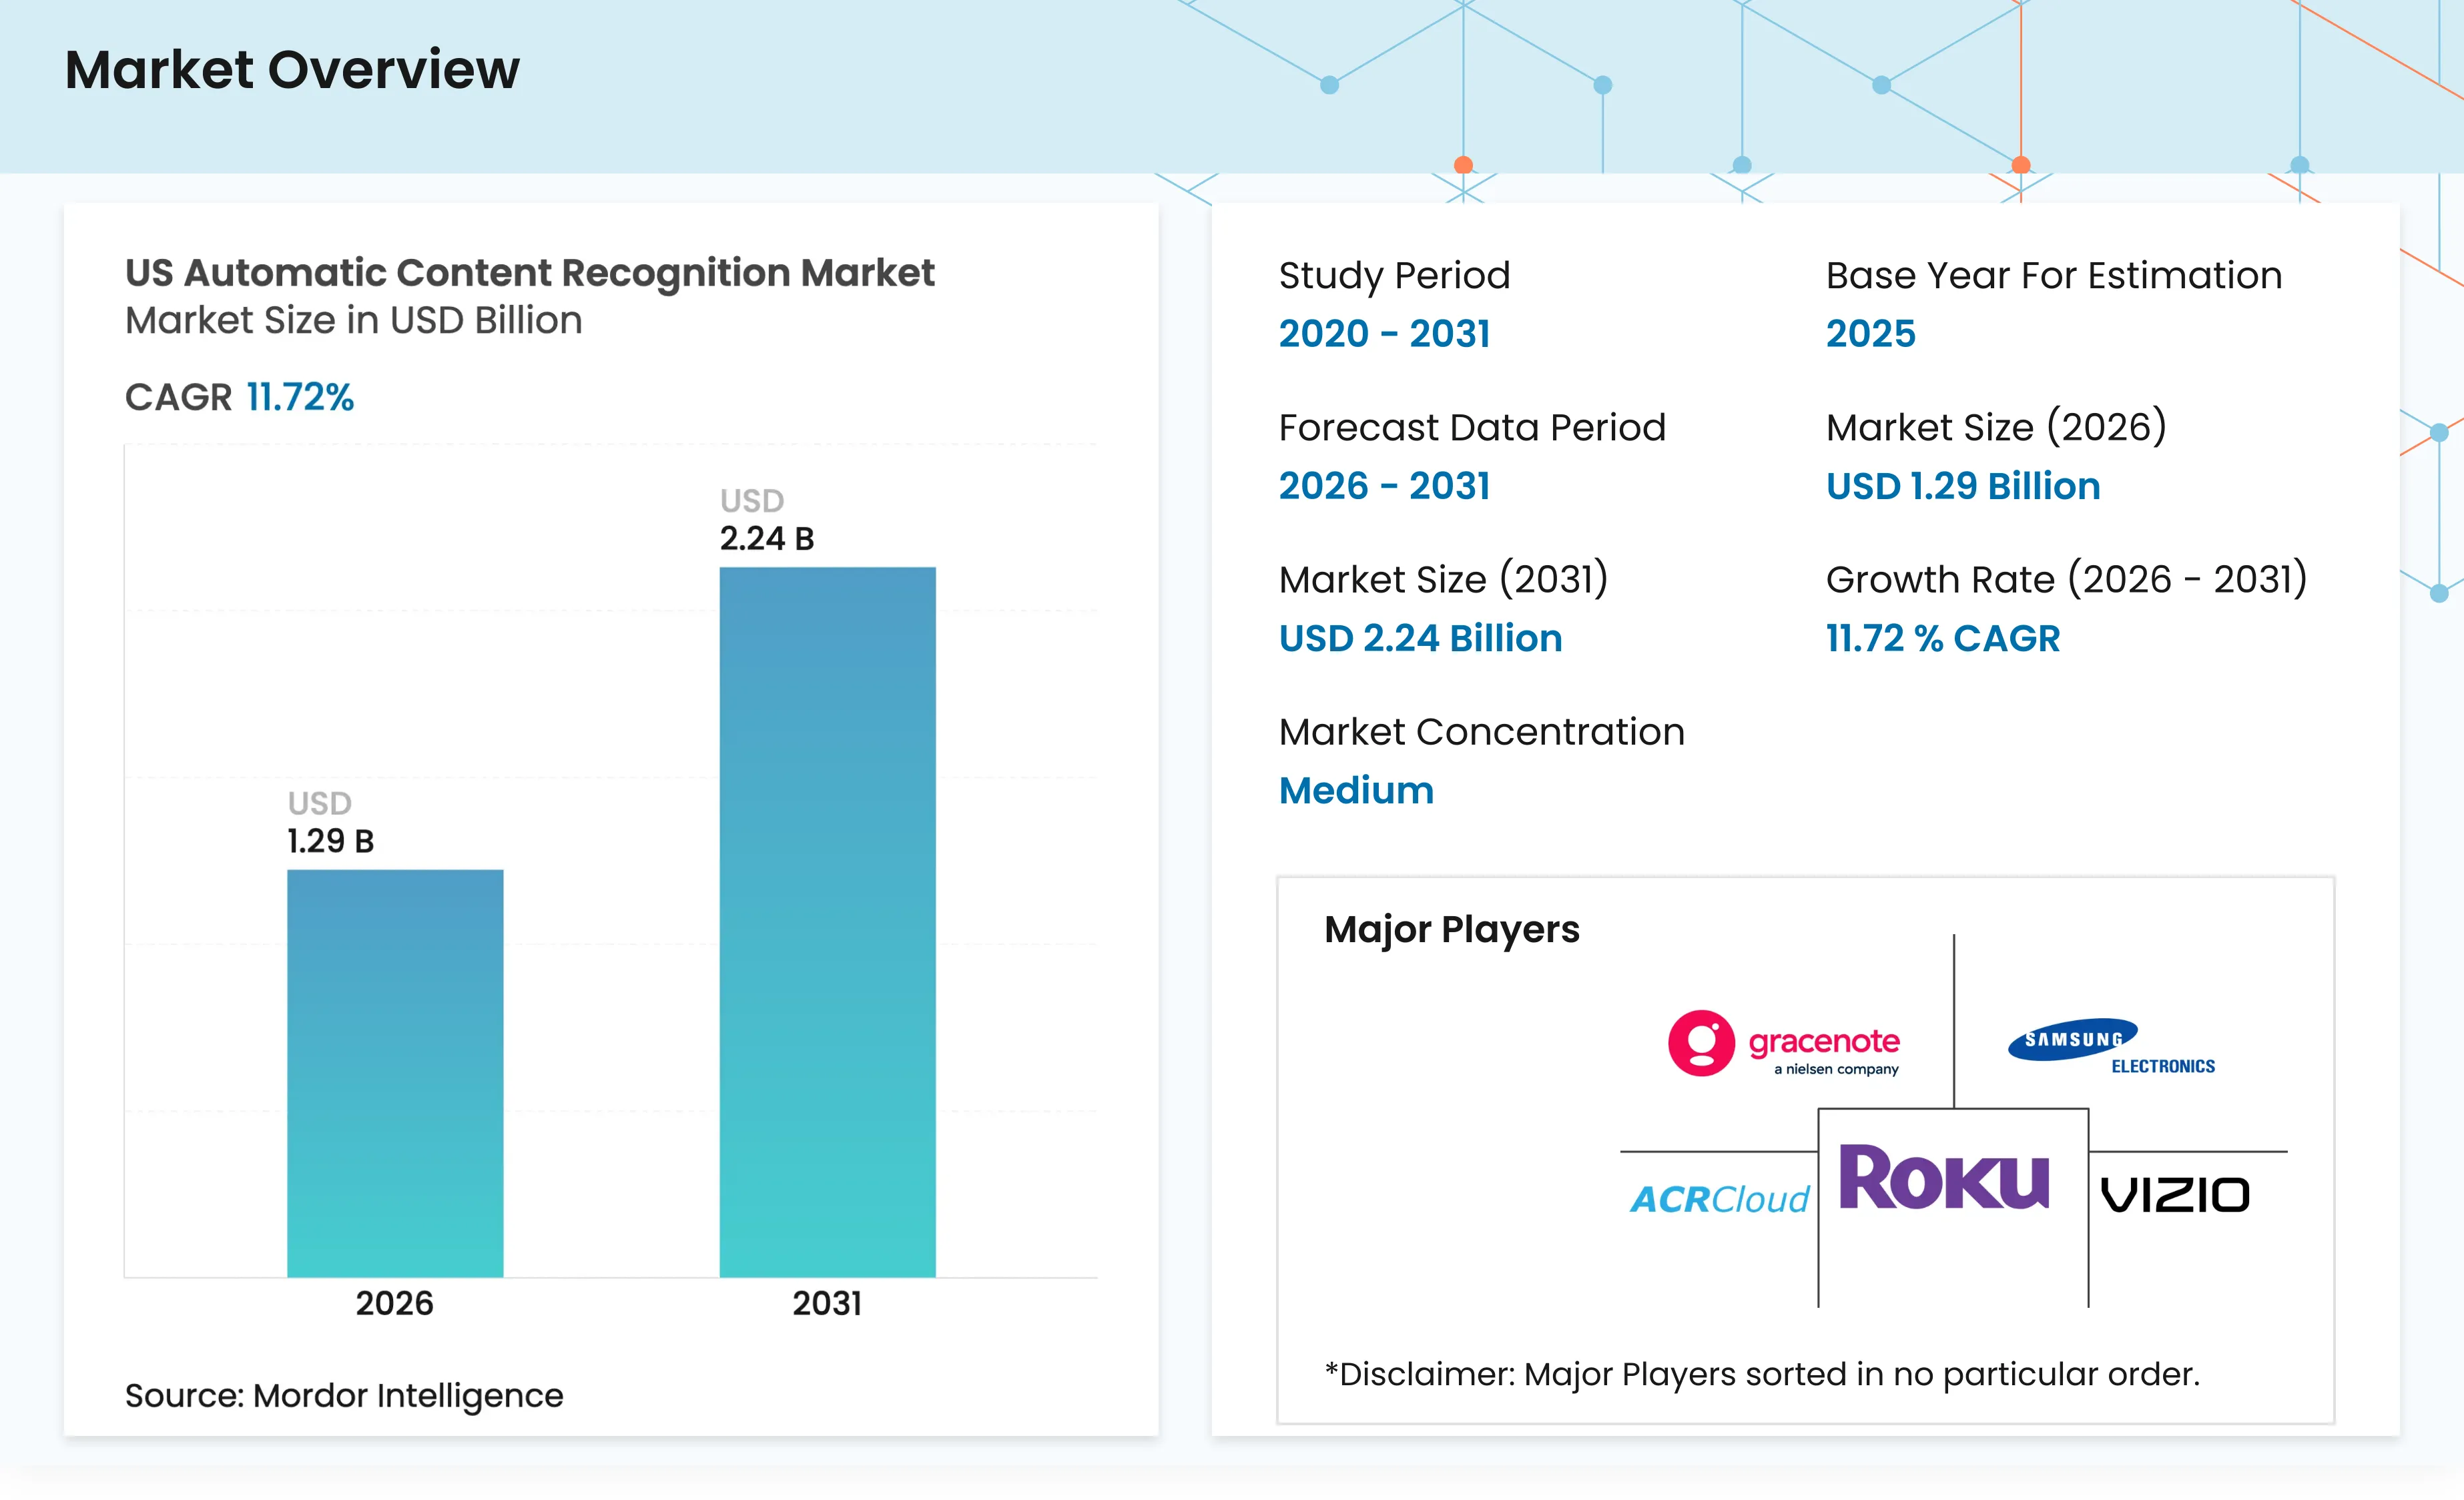Select the 2026 bar in chart
This screenshot has height=1500, width=2464.
395,1073
